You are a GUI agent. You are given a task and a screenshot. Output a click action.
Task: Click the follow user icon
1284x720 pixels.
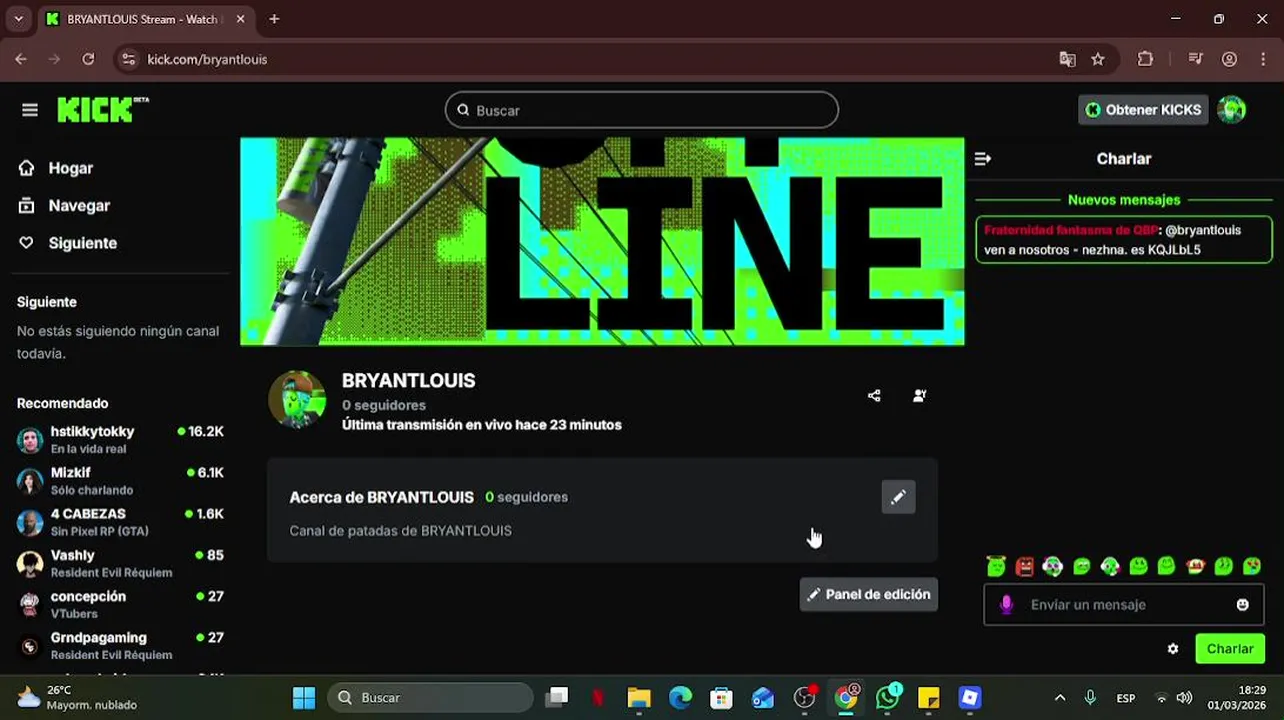tap(919, 396)
